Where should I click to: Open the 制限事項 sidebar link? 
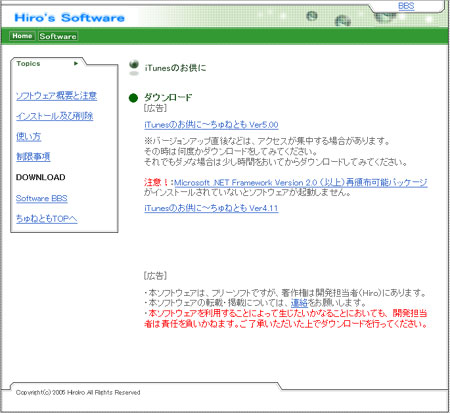33,156
